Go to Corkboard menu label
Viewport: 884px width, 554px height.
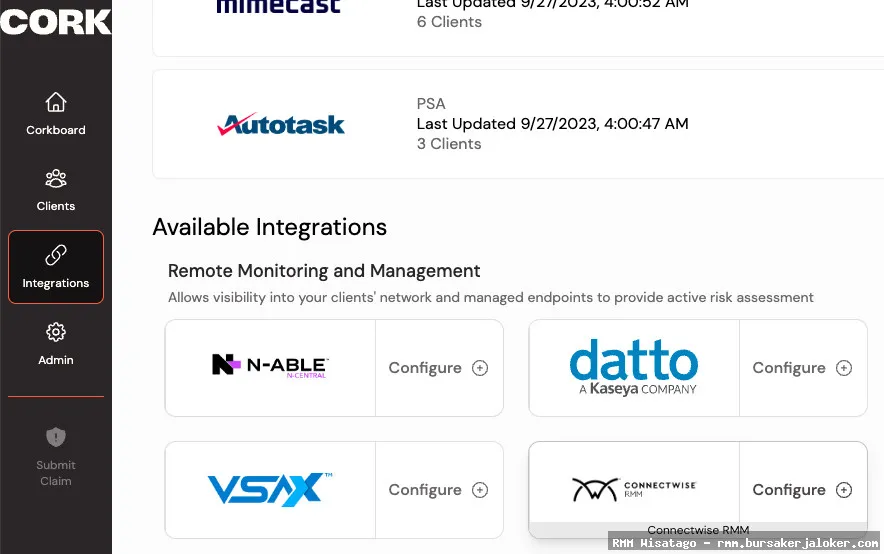tap(56, 130)
